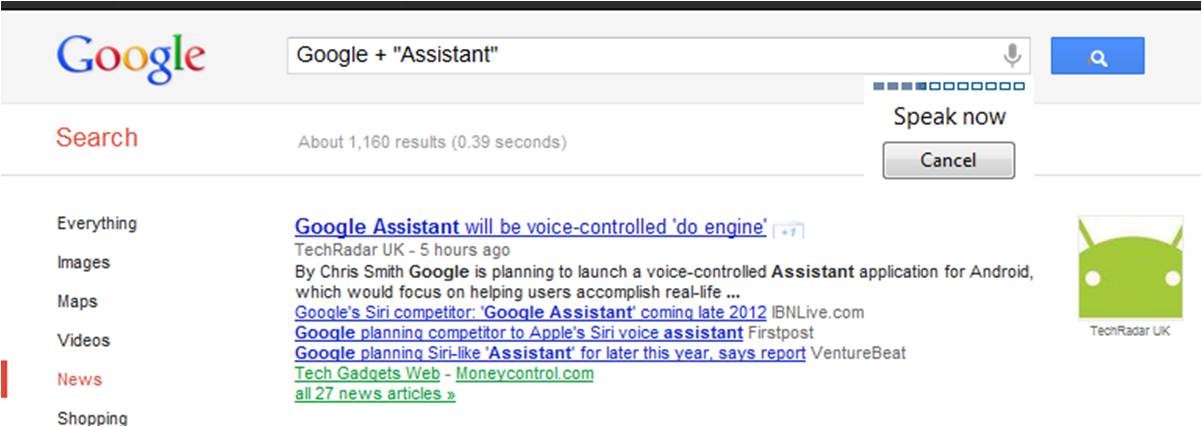Click the search query input field
This screenshot has height=427, width=1202.
pos(640,55)
